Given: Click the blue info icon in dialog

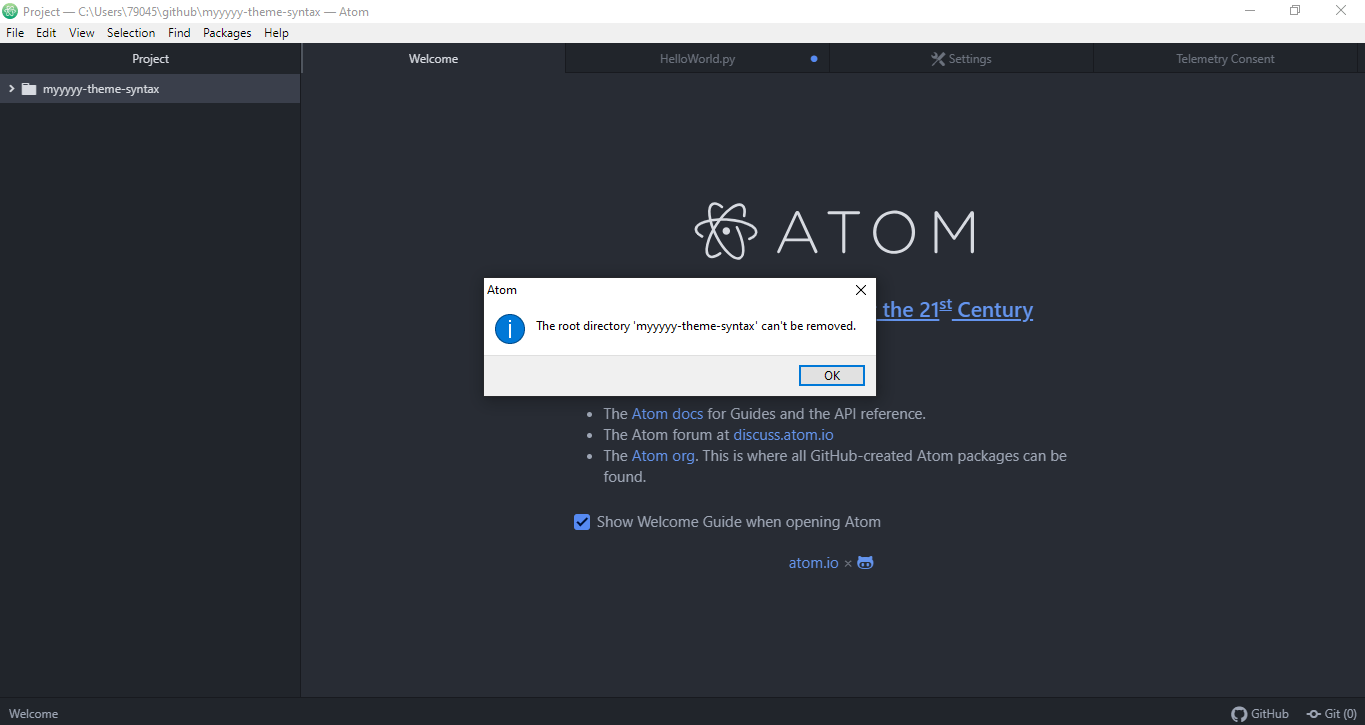Looking at the screenshot, I should pos(510,328).
